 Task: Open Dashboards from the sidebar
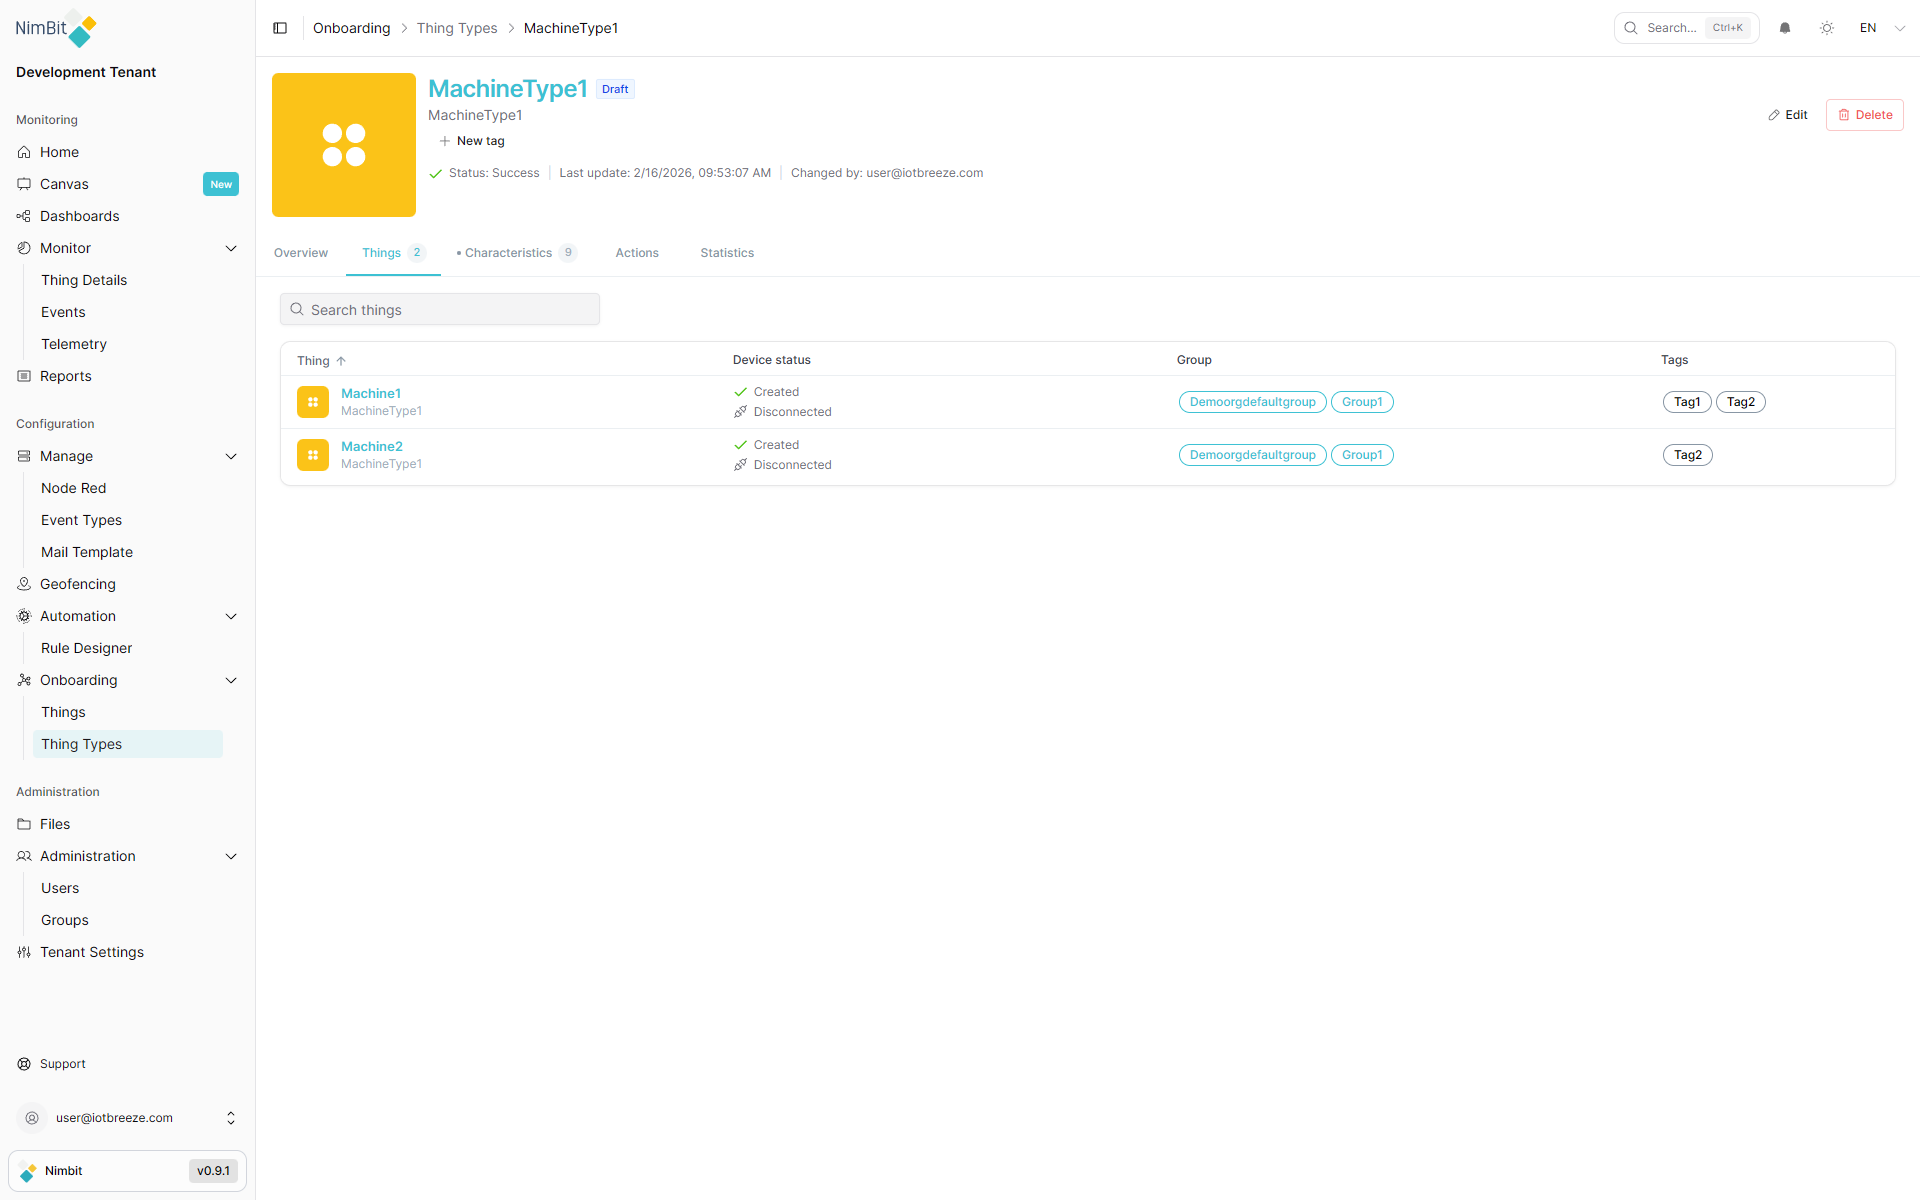(x=79, y=216)
